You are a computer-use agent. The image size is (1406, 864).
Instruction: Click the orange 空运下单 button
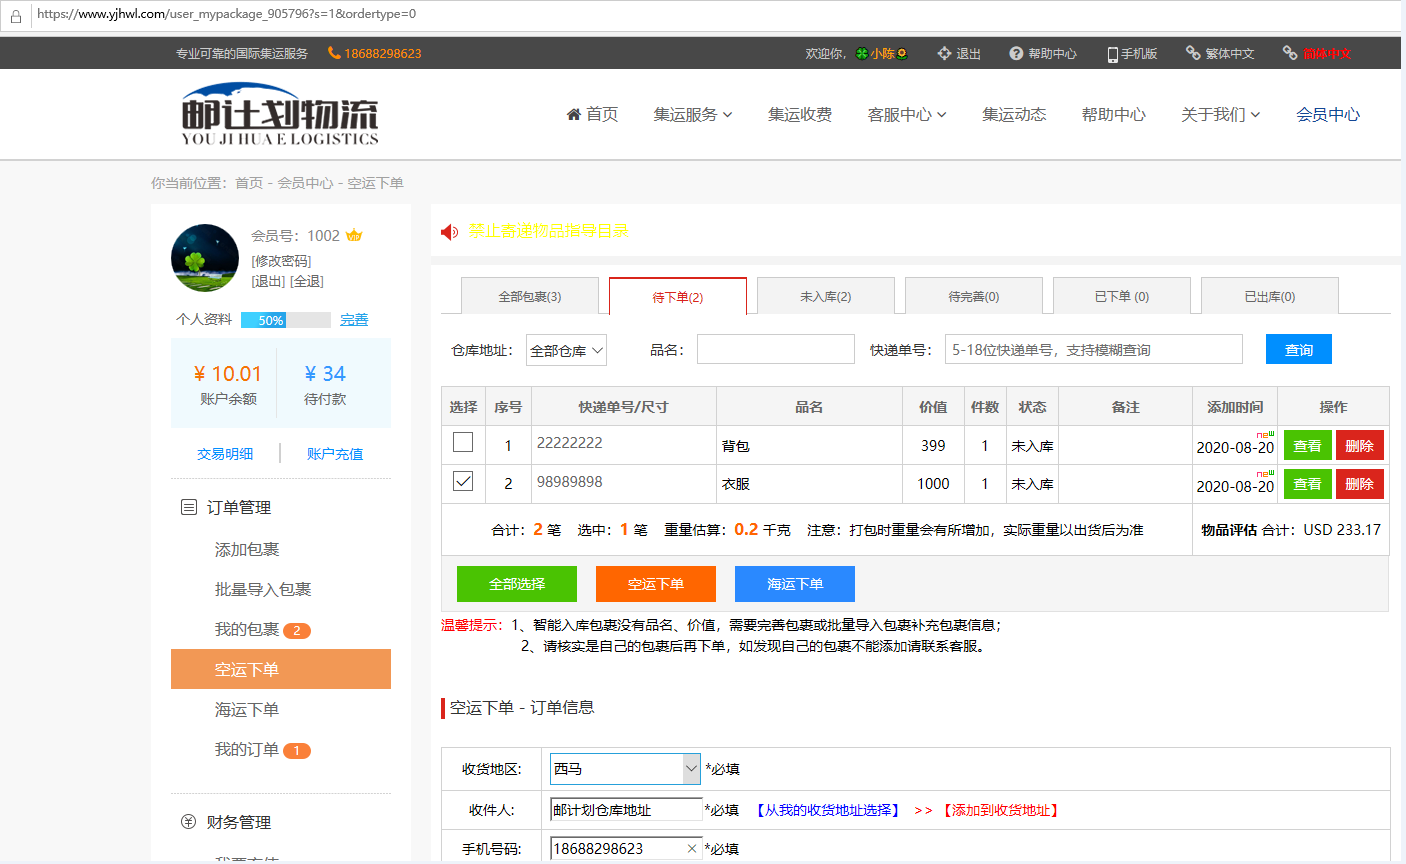click(x=656, y=584)
